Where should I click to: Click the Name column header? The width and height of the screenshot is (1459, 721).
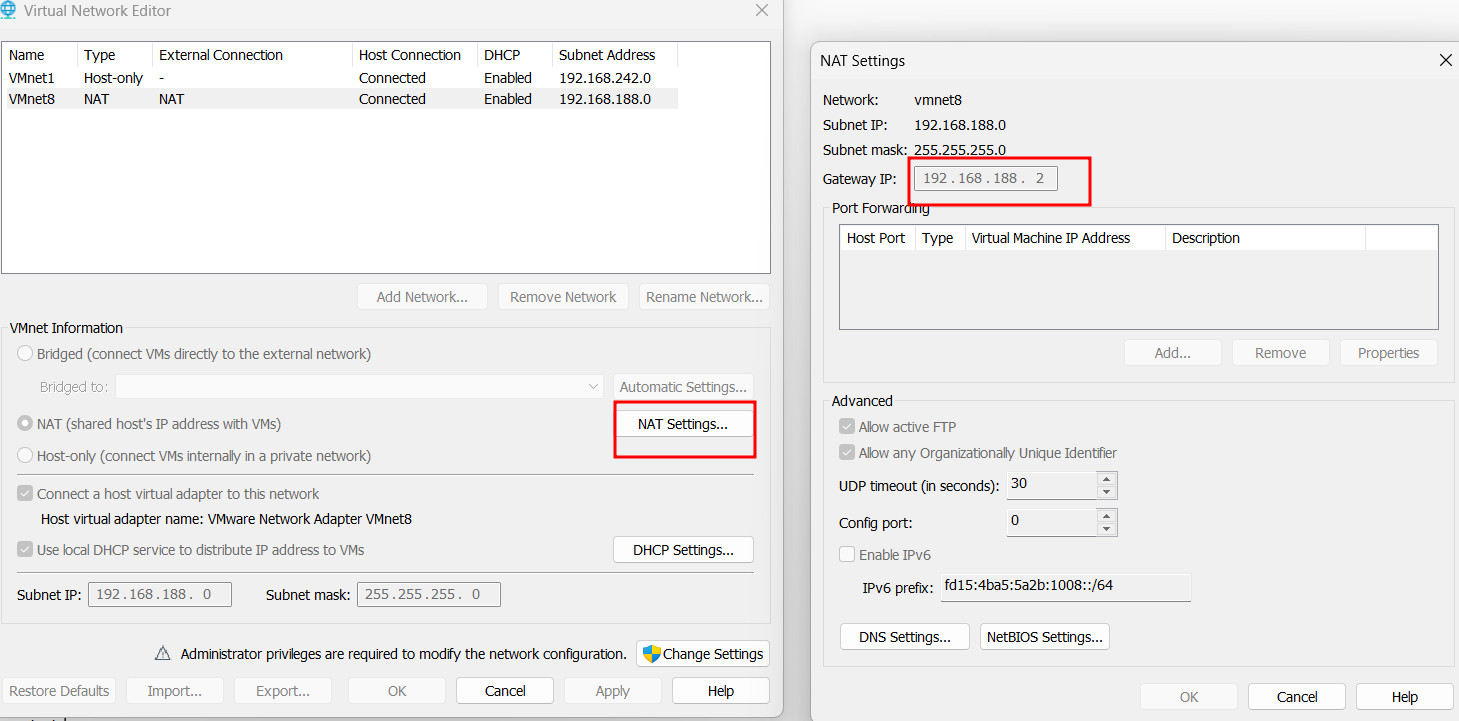pos(40,55)
